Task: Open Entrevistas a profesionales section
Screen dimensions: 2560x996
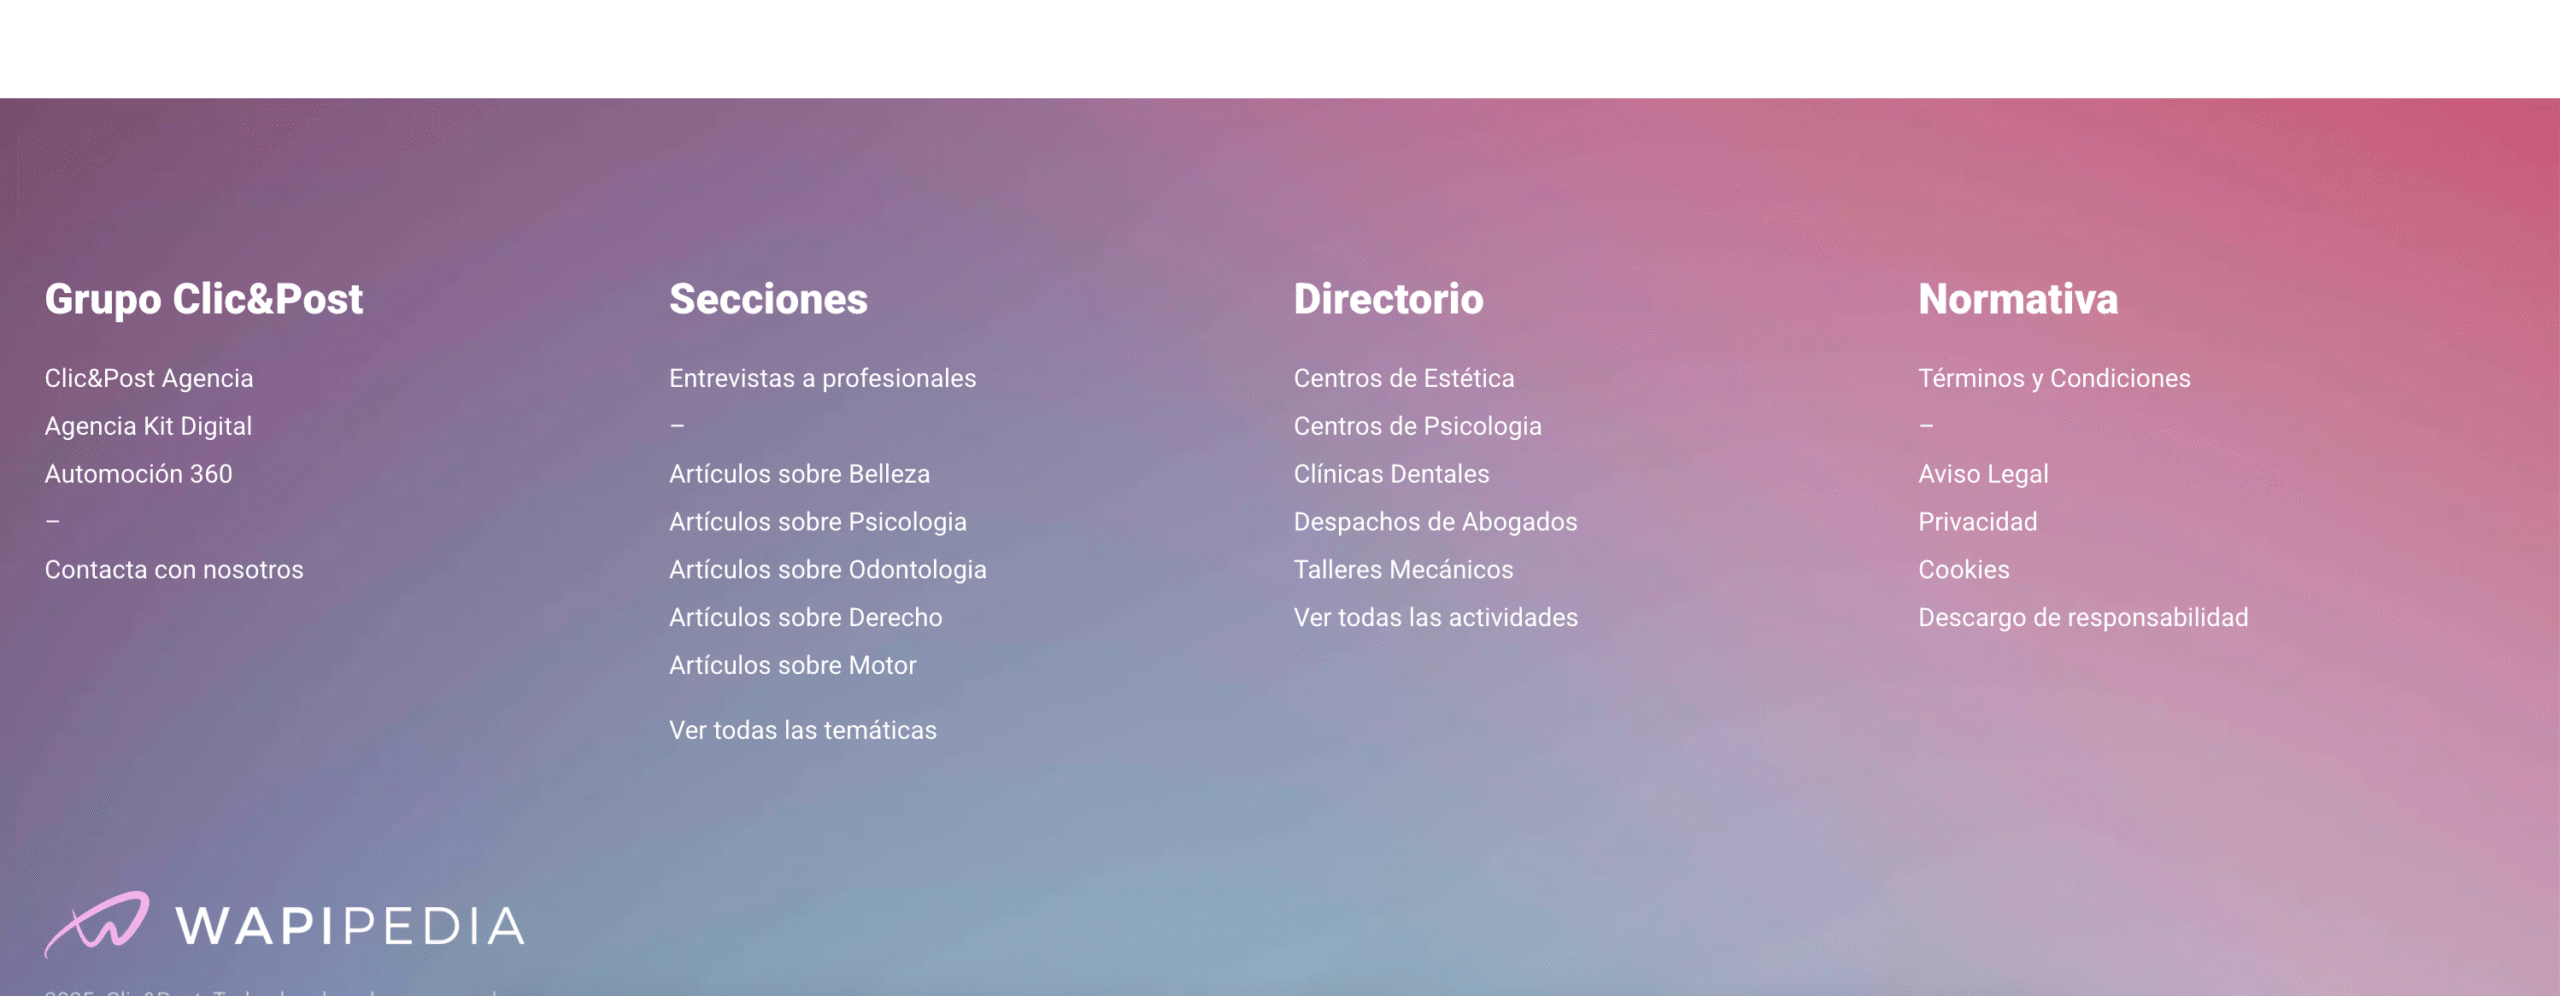Action: click(822, 378)
